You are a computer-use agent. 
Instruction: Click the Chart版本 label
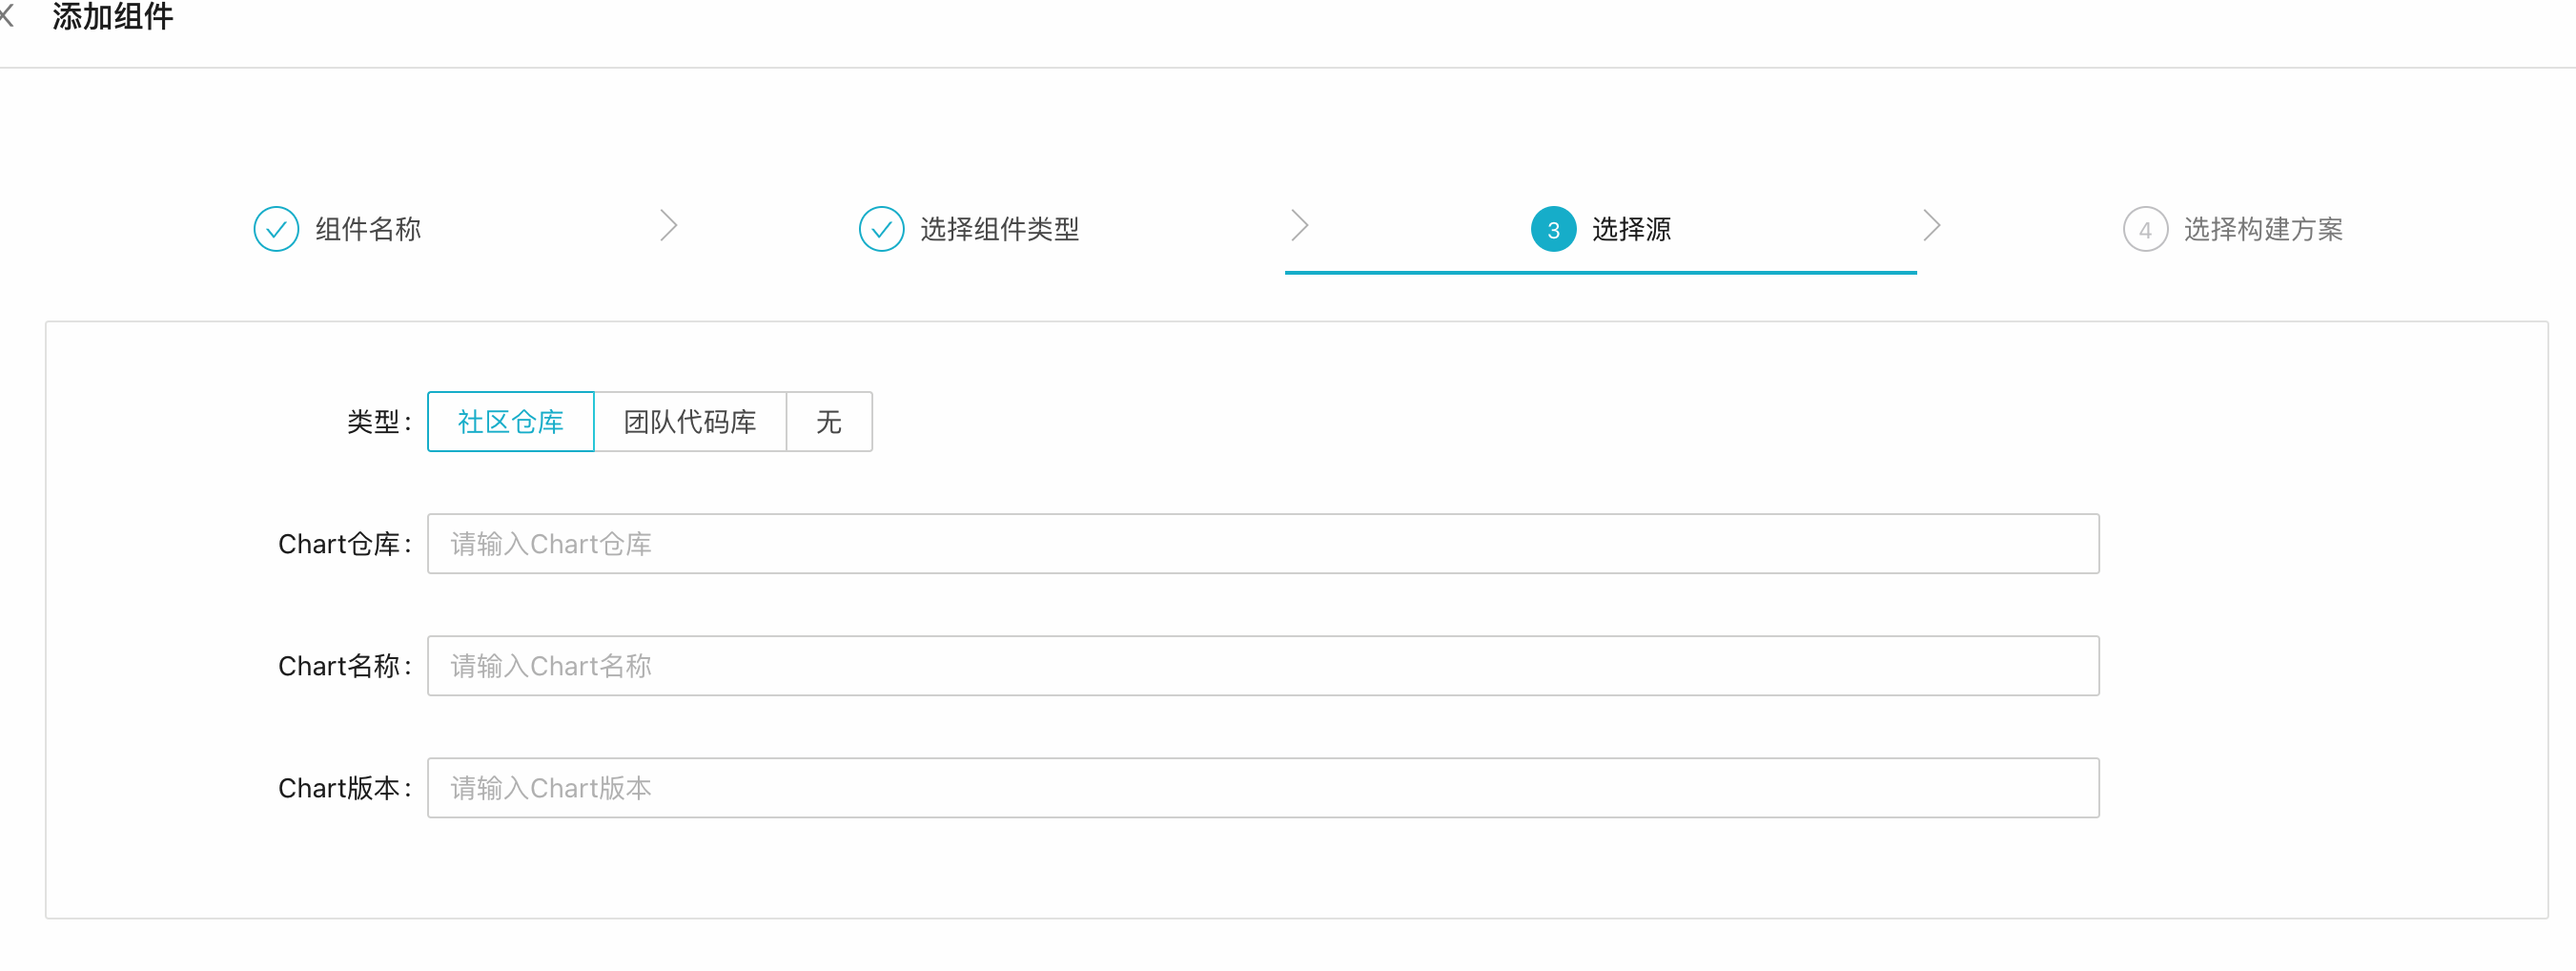coord(345,788)
